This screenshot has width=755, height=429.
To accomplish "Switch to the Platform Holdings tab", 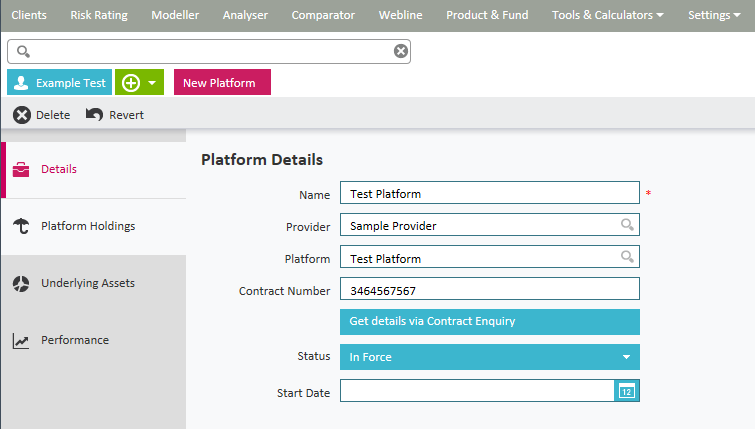I will 87,226.
